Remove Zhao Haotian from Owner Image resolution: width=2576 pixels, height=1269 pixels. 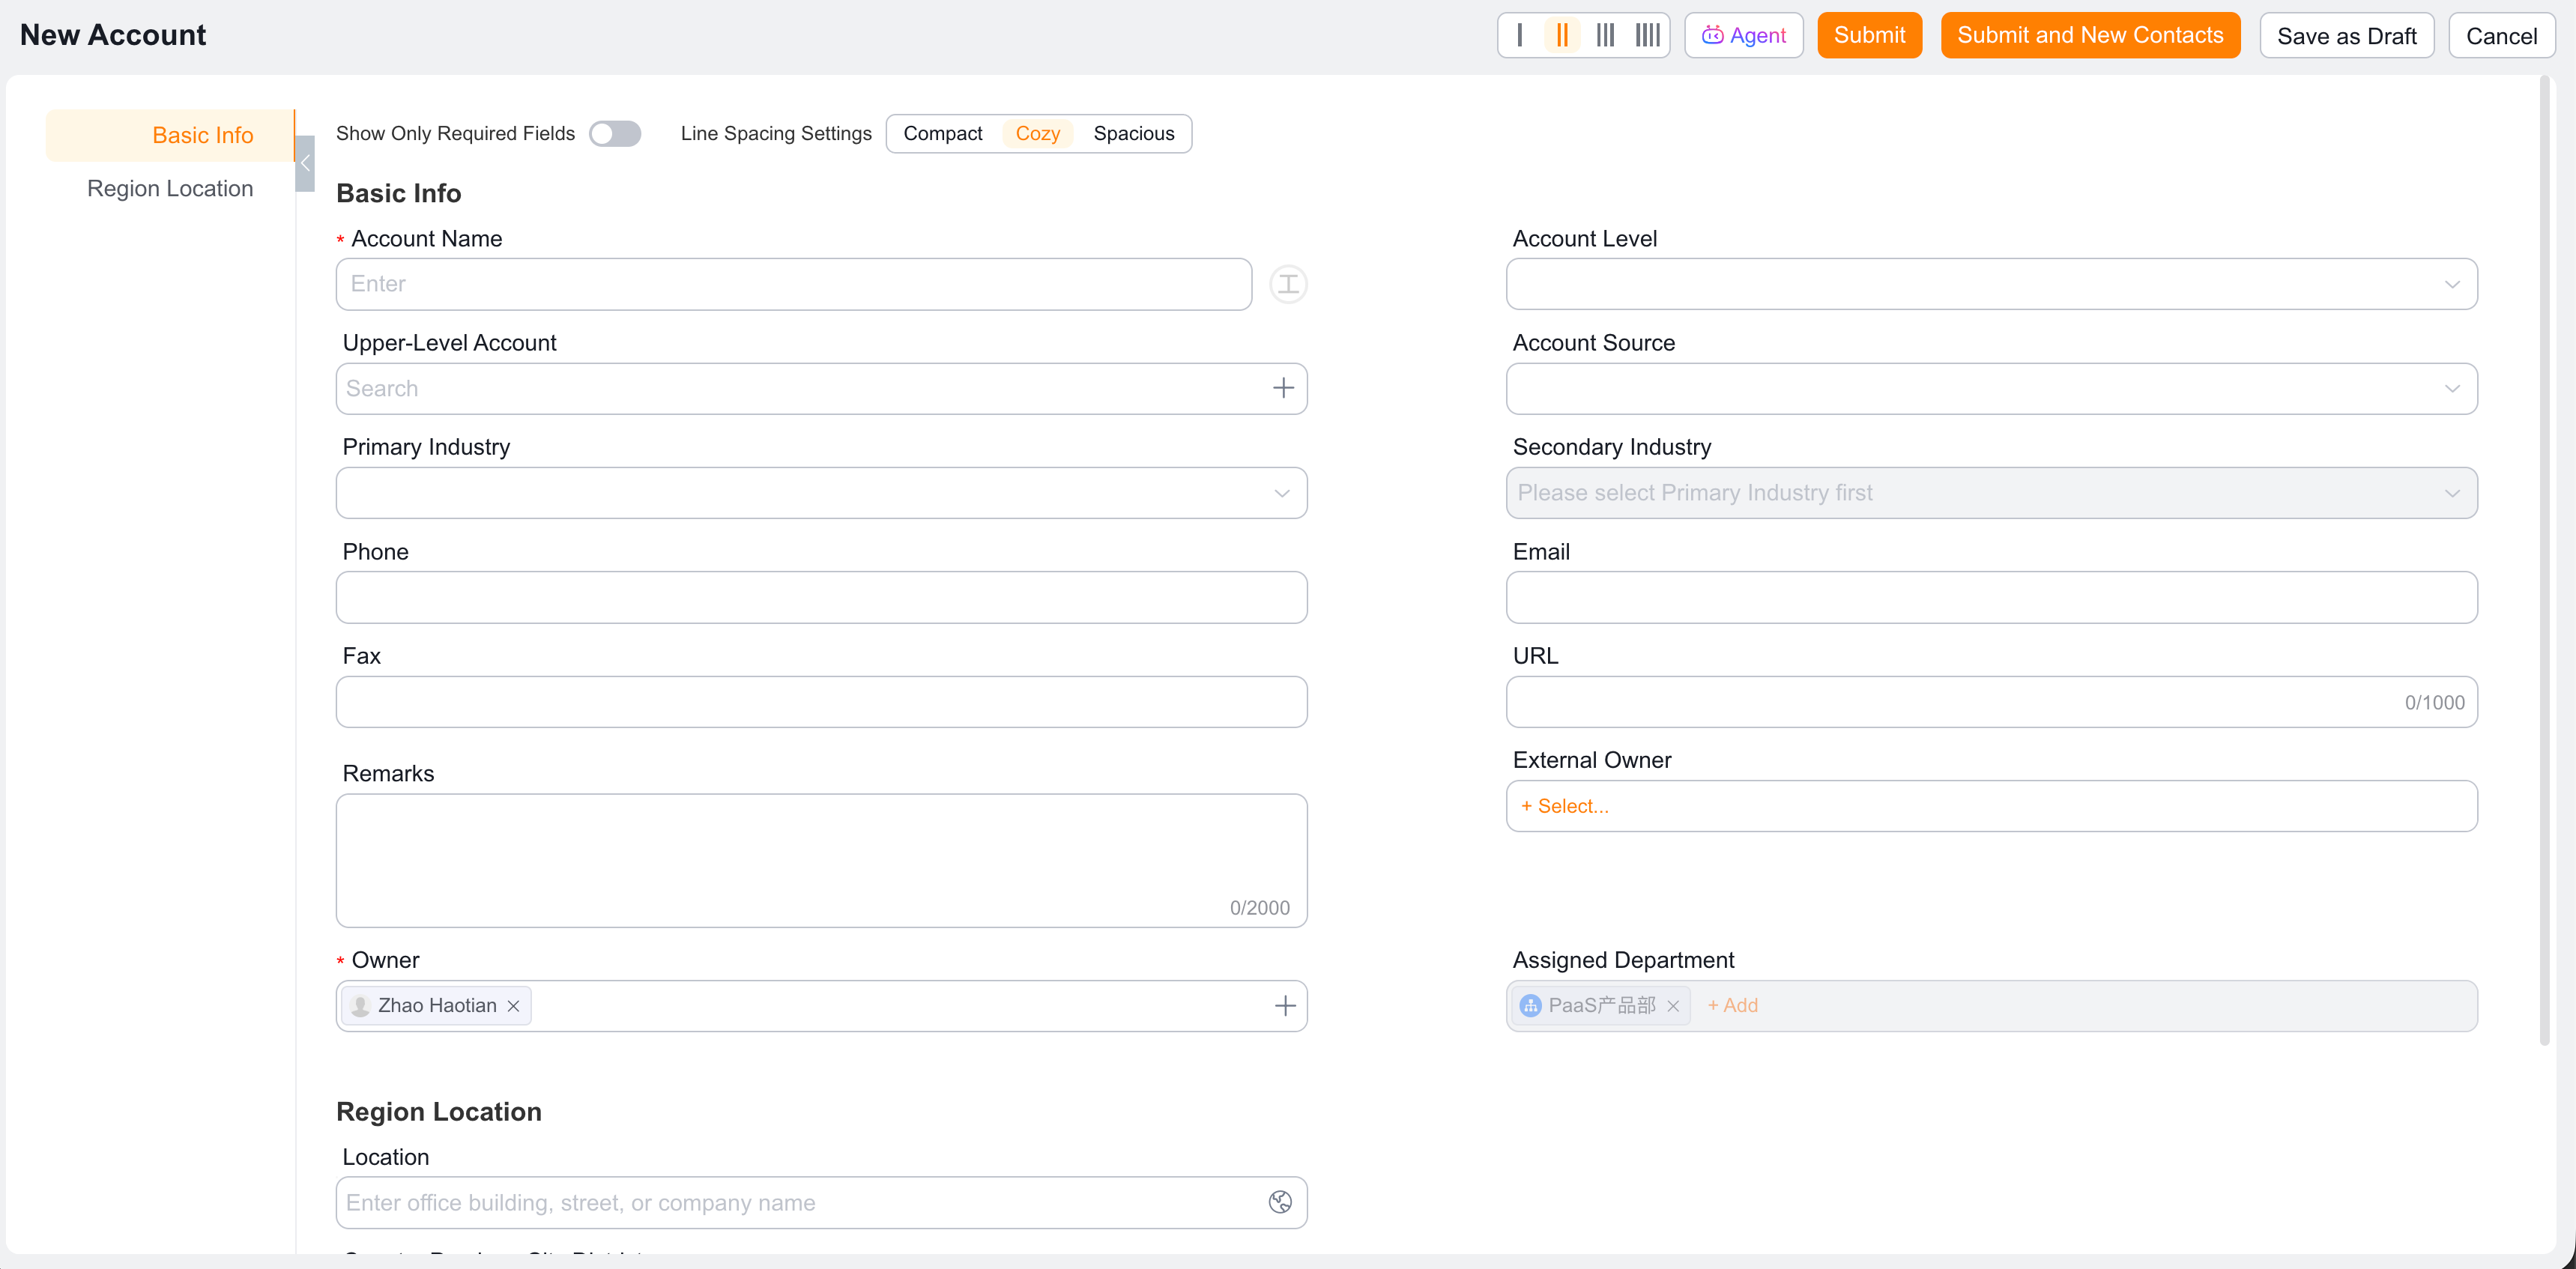click(513, 1005)
